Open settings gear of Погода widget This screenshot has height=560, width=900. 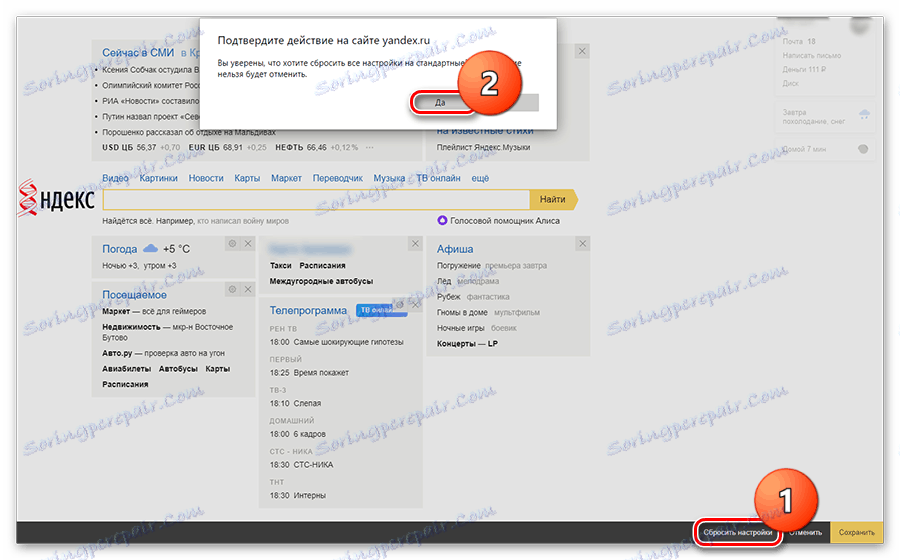click(x=232, y=244)
